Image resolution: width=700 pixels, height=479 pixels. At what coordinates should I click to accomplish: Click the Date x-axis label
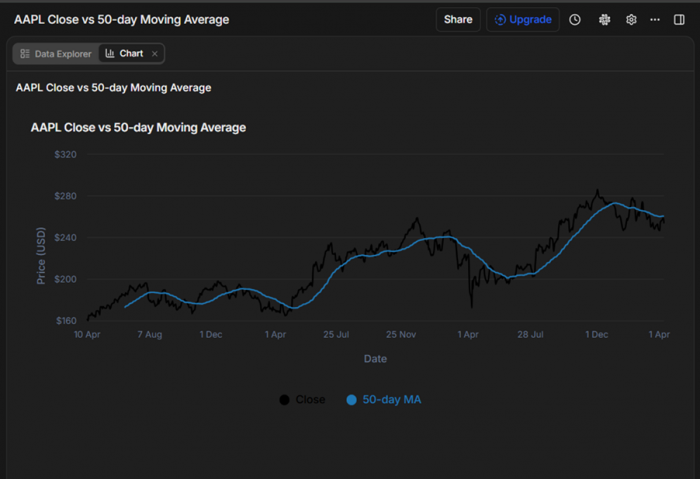(375, 358)
